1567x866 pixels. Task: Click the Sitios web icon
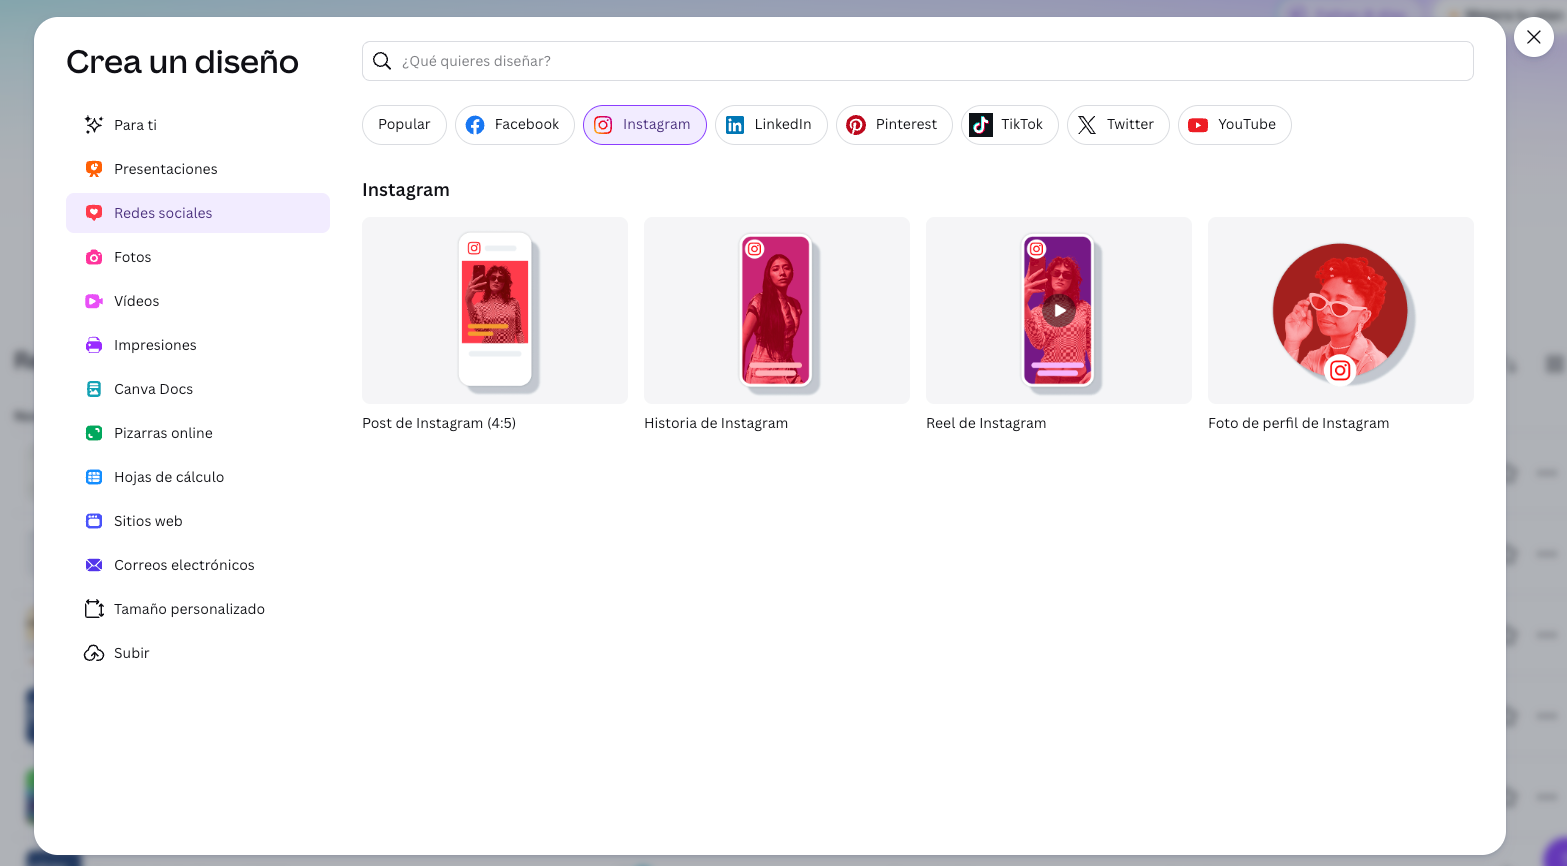point(94,521)
